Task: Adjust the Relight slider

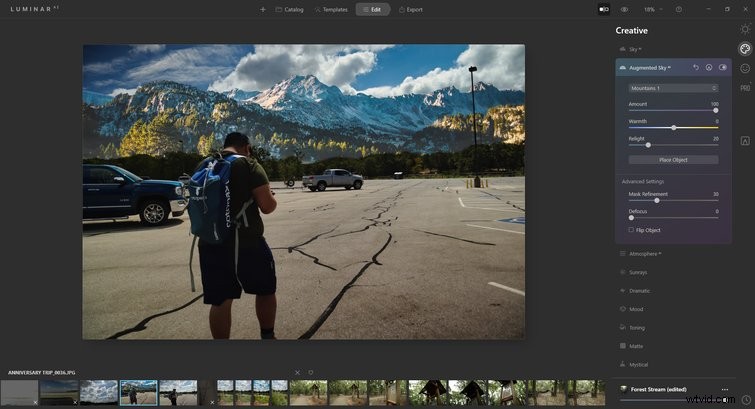Action: pyautogui.click(x=648, y=145)
